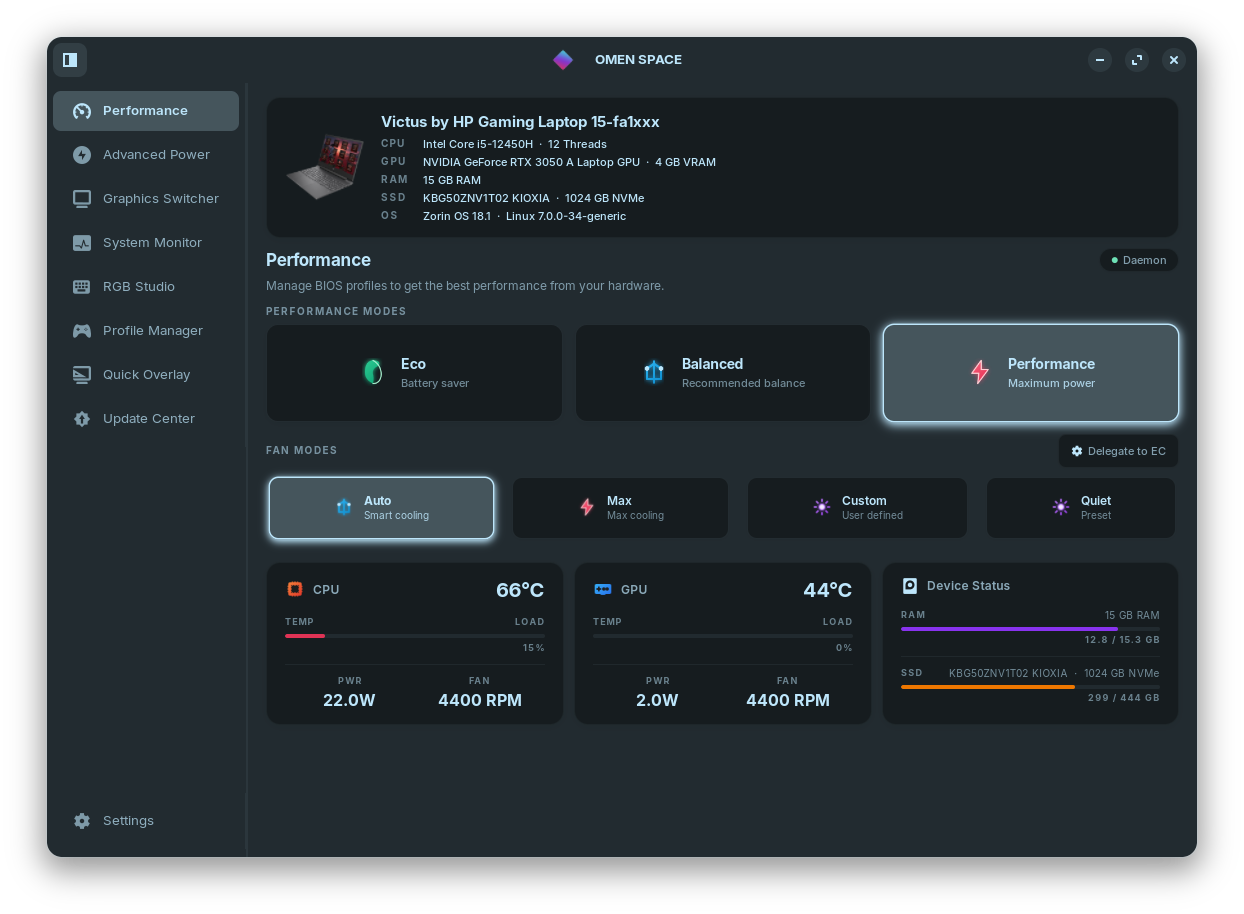Click the Intel Core i5-12450H text

click(x=478, y=144)
